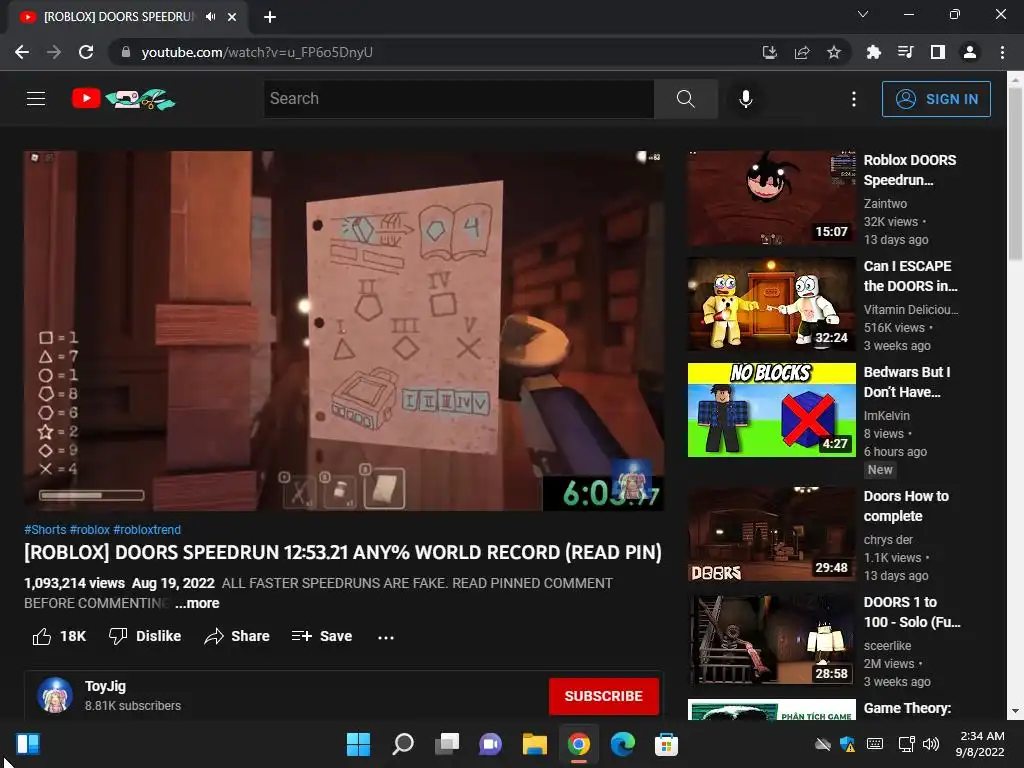The width and height of the screenshot is (1024, 768).
Task: Go back in browser history
Action: (x=22, y=52)
